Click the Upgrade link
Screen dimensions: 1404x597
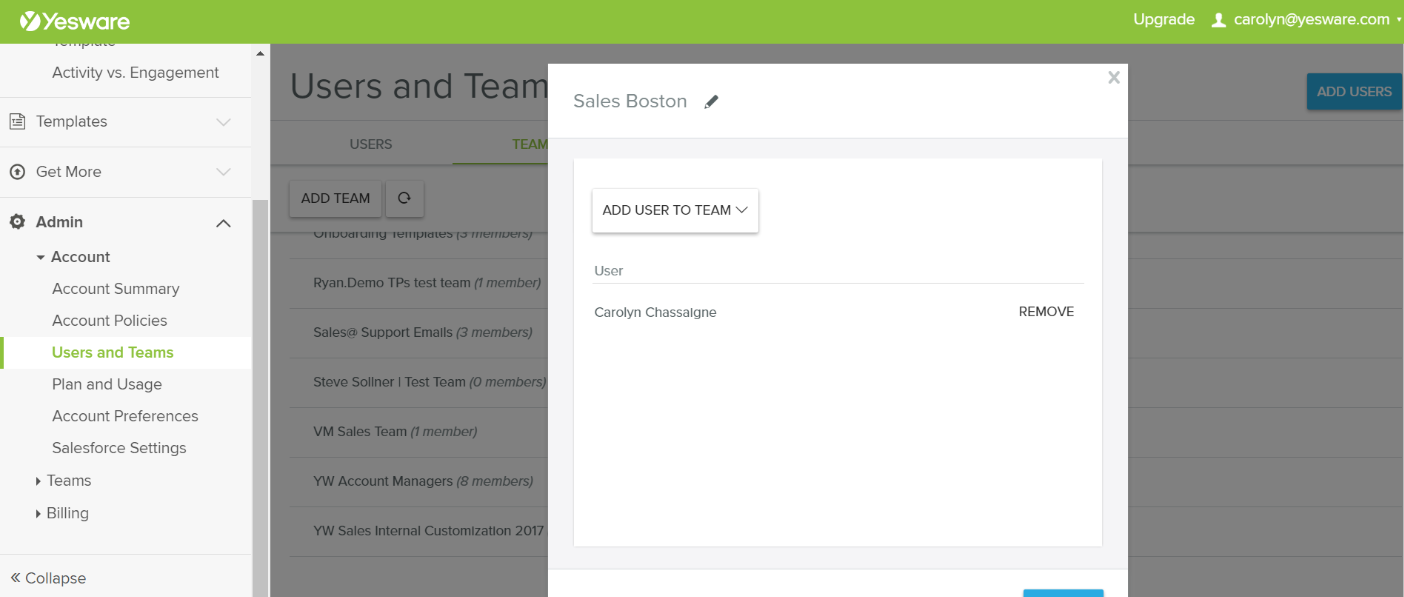point(1164,20)
